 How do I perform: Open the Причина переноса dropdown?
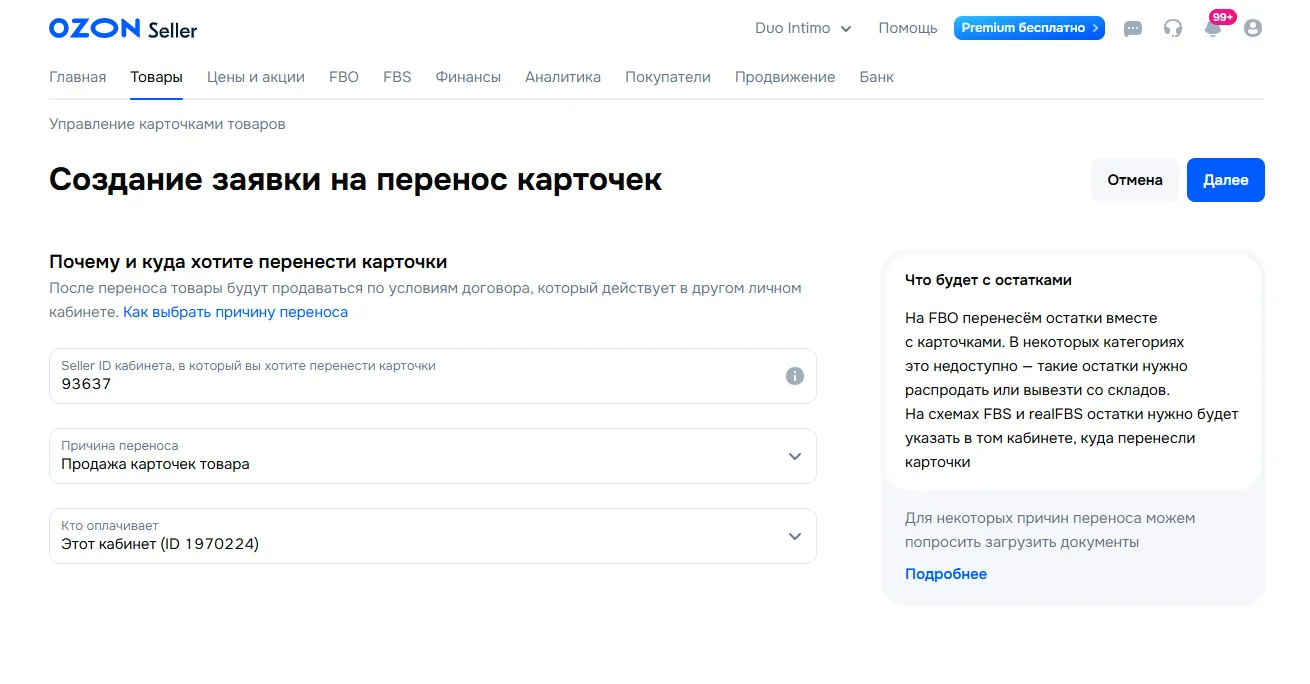(432, 456)
